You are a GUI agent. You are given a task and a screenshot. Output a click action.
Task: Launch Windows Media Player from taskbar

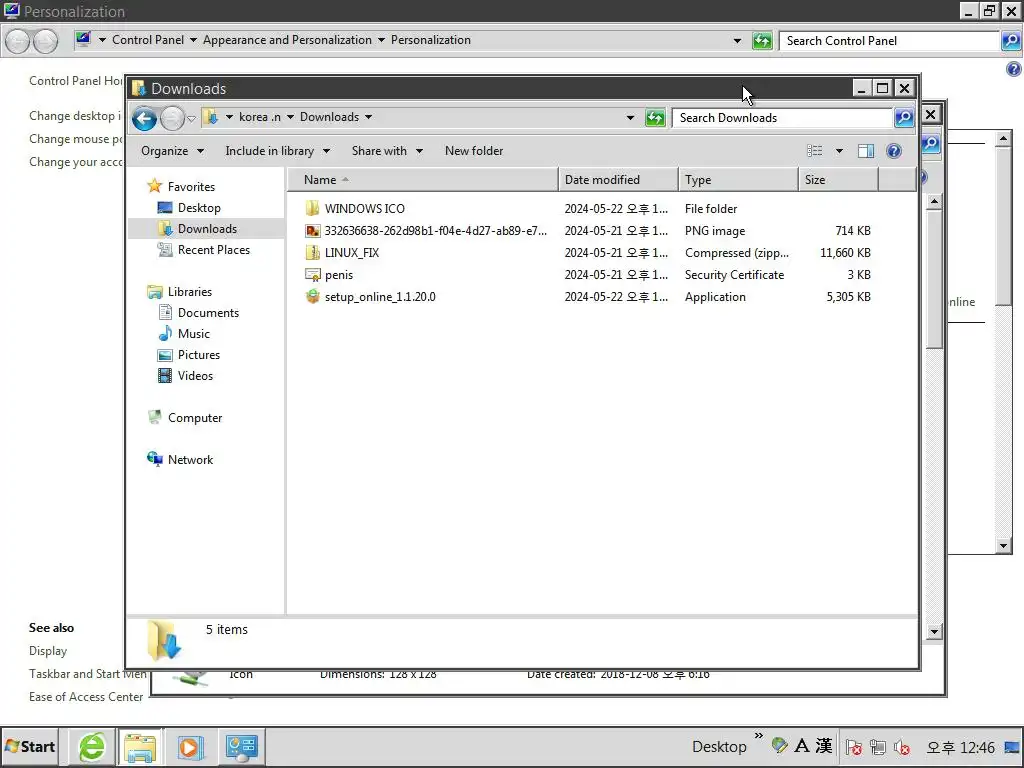point(190,747)
